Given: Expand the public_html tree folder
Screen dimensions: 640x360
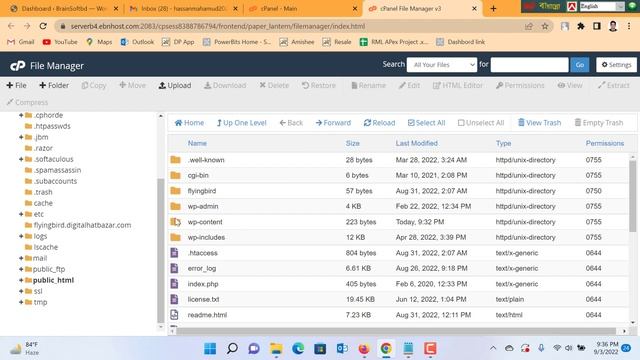Looking at the screenshot, I should pyautogui.click(x=21, y=280).
